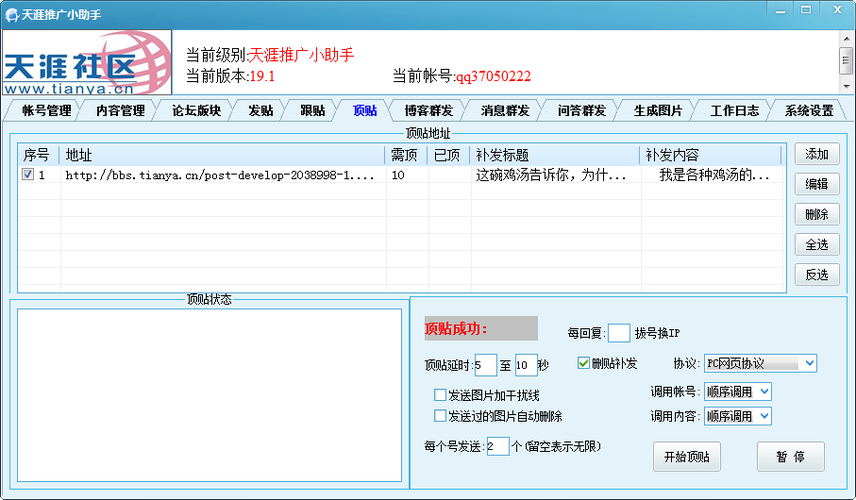The height and width of the screenshot is (500, 856).
Task: Select all entries with 全选
Action: [816, 244]
